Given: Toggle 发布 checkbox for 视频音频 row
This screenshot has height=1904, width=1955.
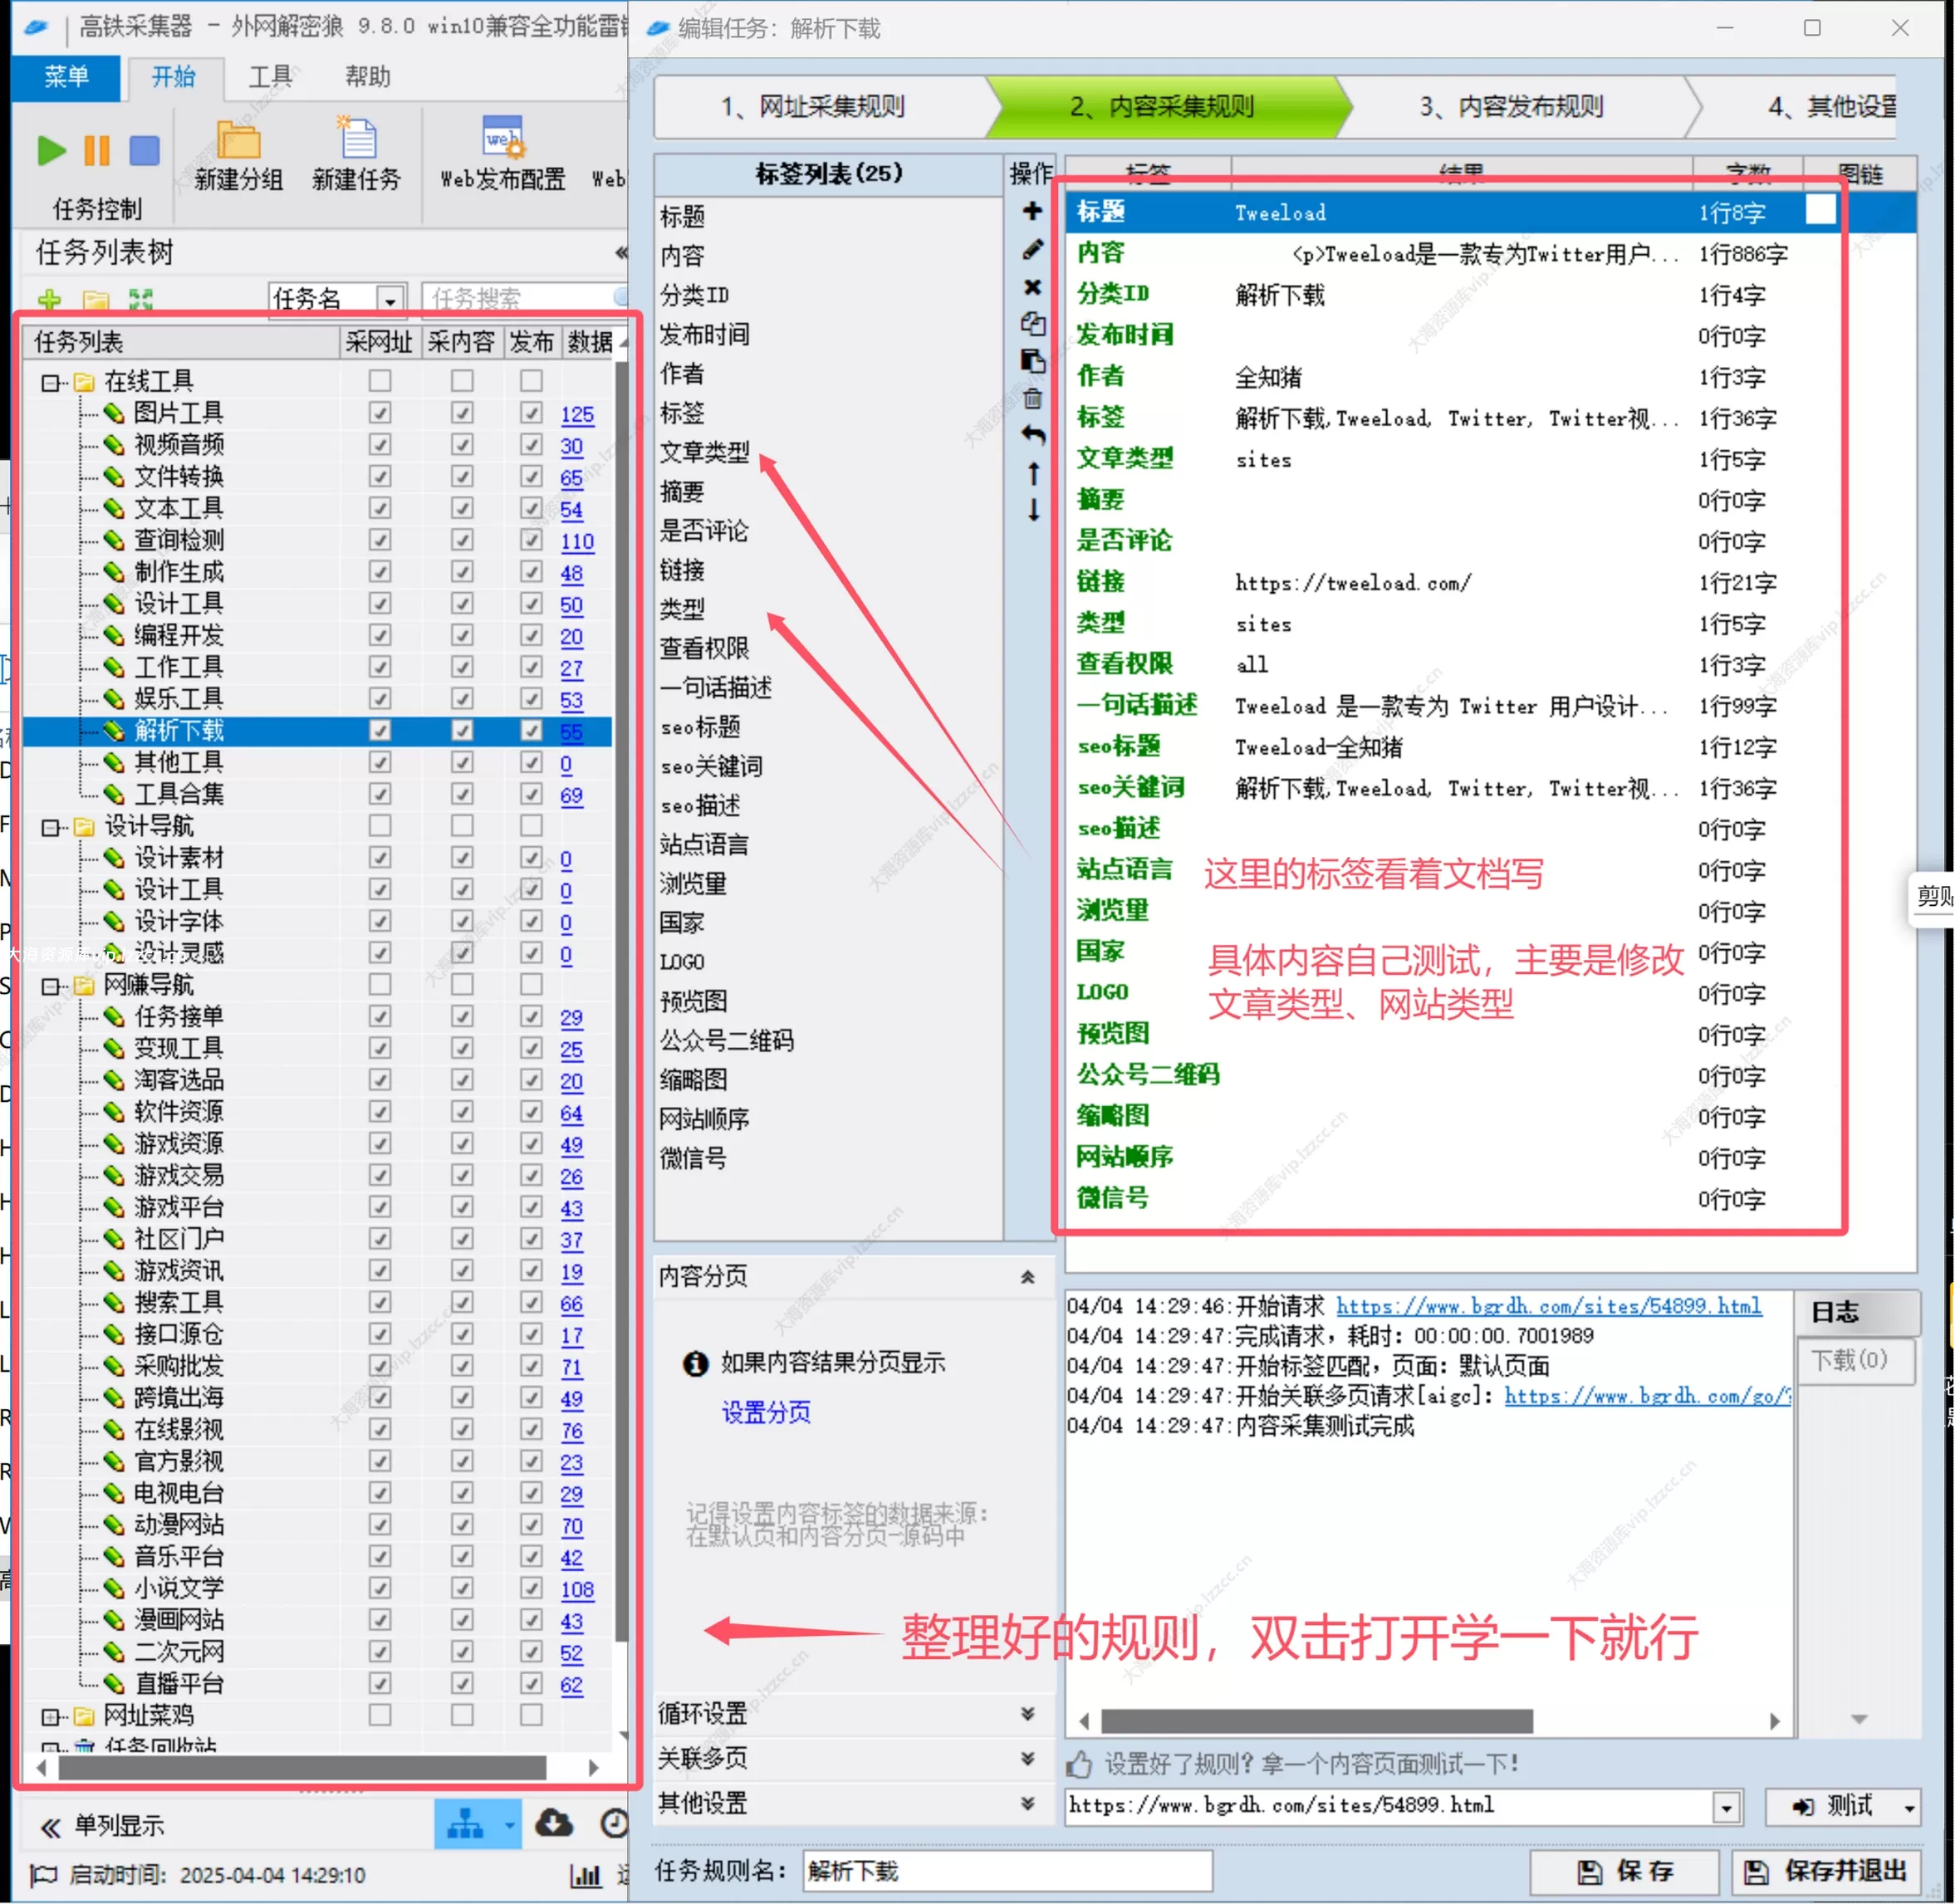Looking at the screenshot, I should tap(531, 445).
